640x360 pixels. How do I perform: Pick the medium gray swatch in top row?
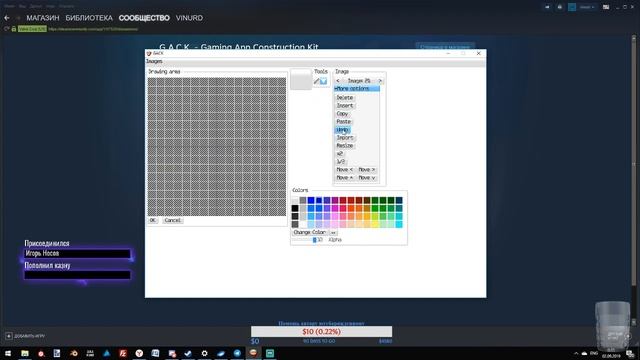coord(303,200)
